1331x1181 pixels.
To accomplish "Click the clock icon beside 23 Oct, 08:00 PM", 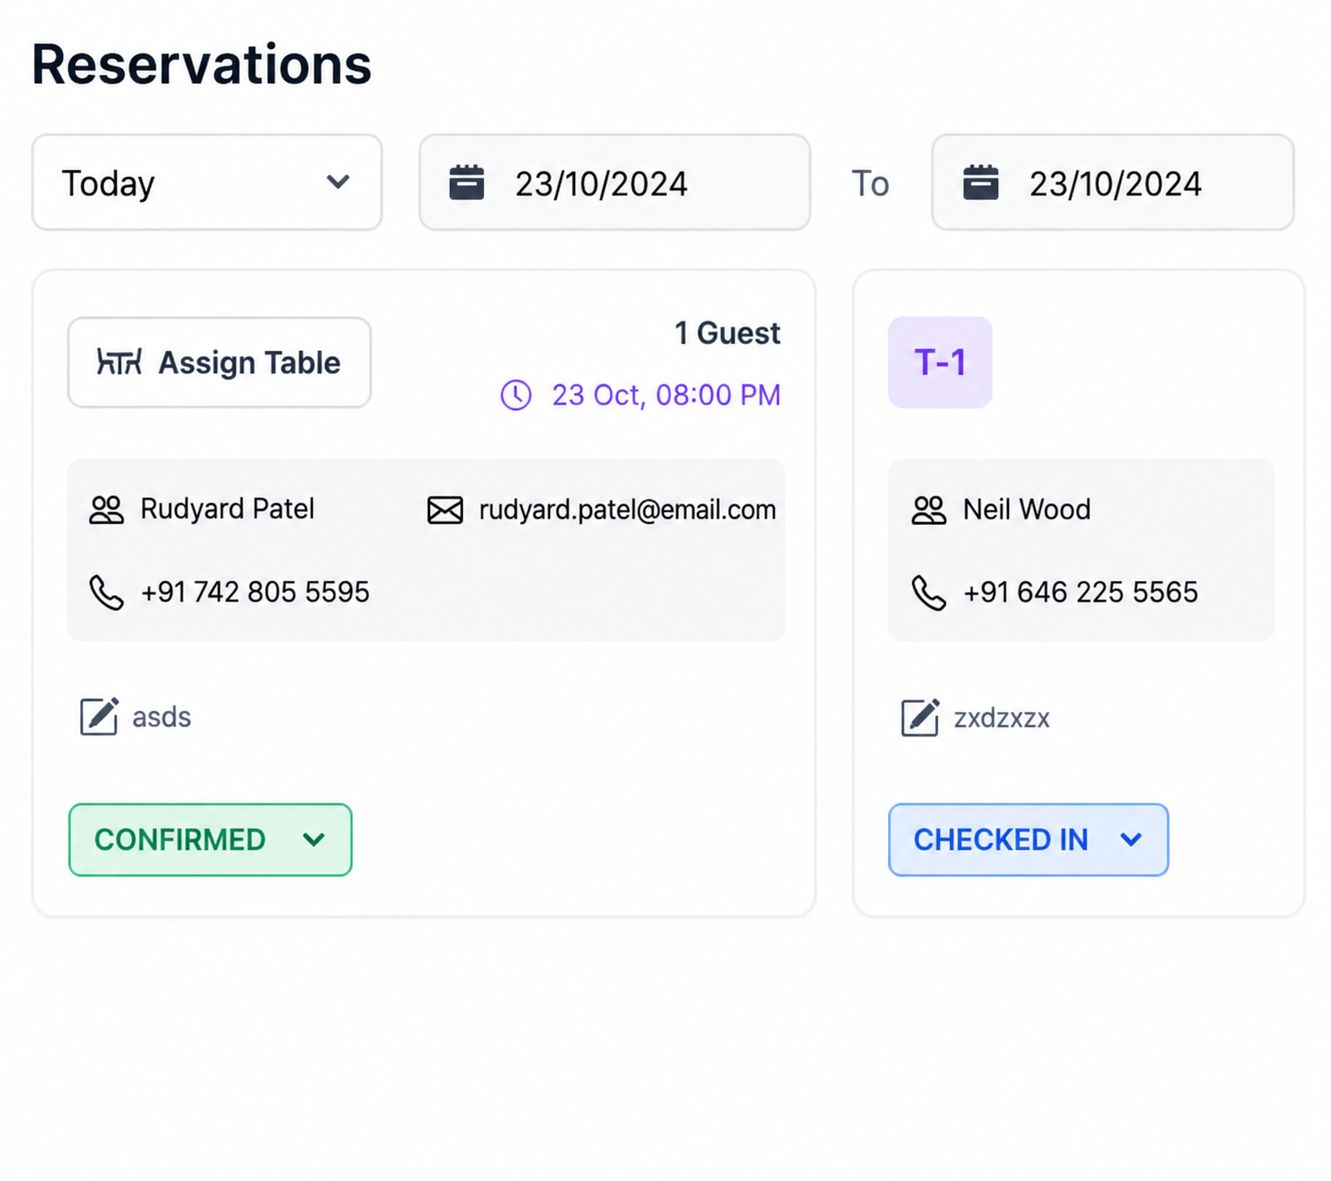I will pyautogui.click(x=516, y=395).
